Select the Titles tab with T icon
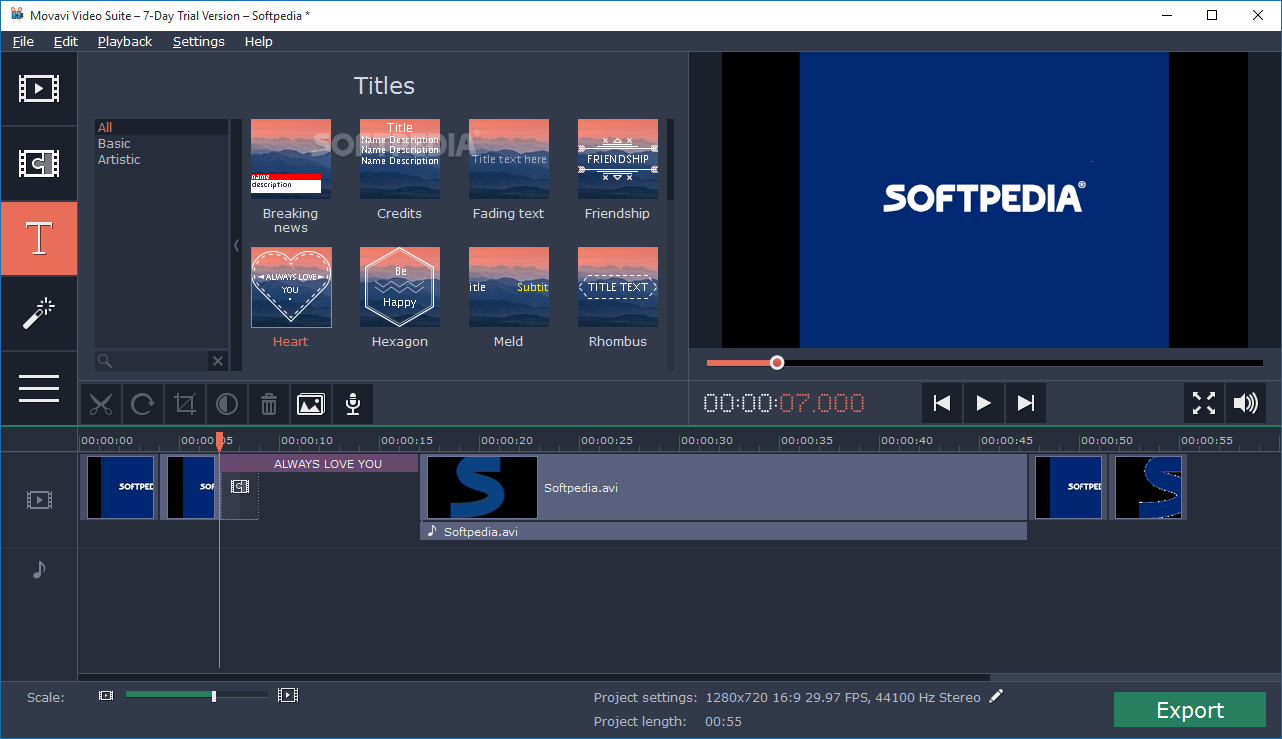The height and width of the screenshot is (739, 1282). tap(39, 238)
